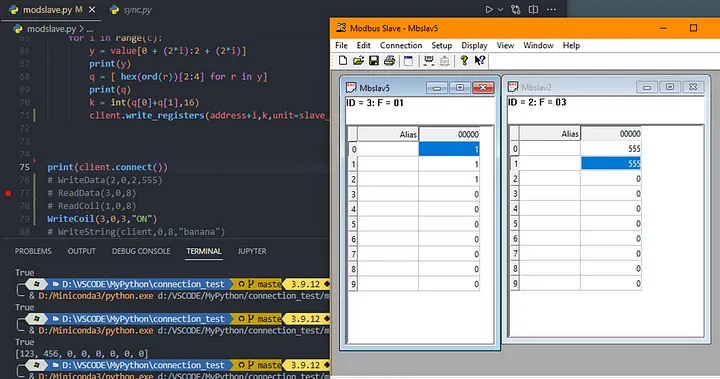Open the editor More Actions ellipsis menu
The width and height of the screenshot is (720, 379).
551,9
